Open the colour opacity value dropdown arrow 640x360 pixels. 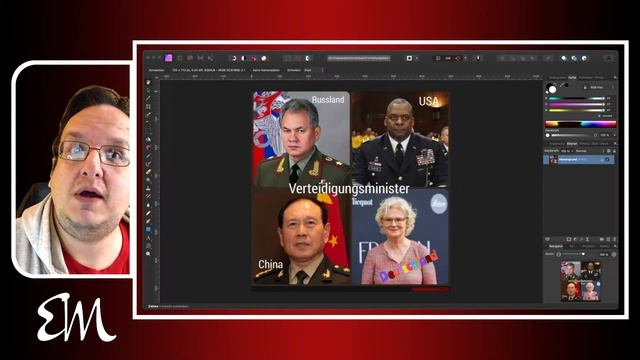pyautogui.click(x=615, y=135)
